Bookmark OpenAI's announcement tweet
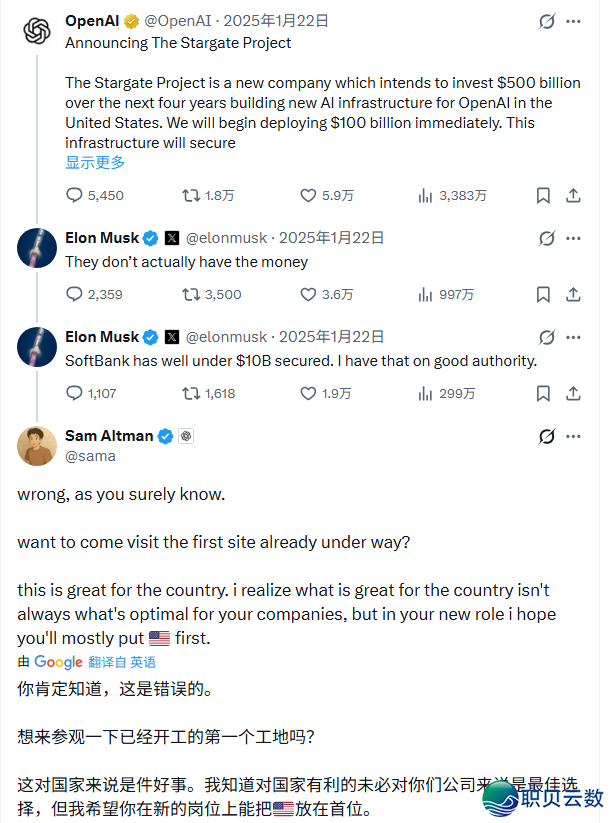 tap(543, 195)
